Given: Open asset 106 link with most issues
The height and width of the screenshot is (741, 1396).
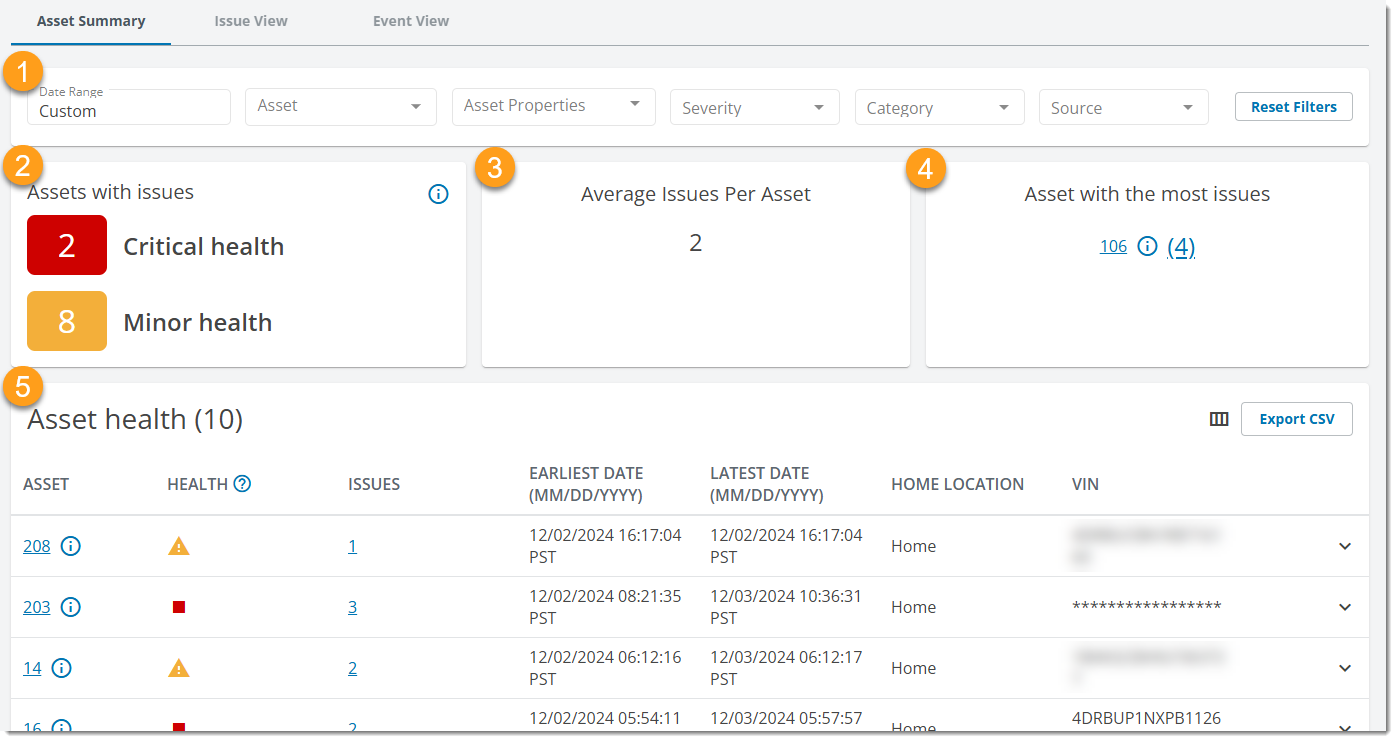Looking at the screenshot, I should coord(1113,246).
